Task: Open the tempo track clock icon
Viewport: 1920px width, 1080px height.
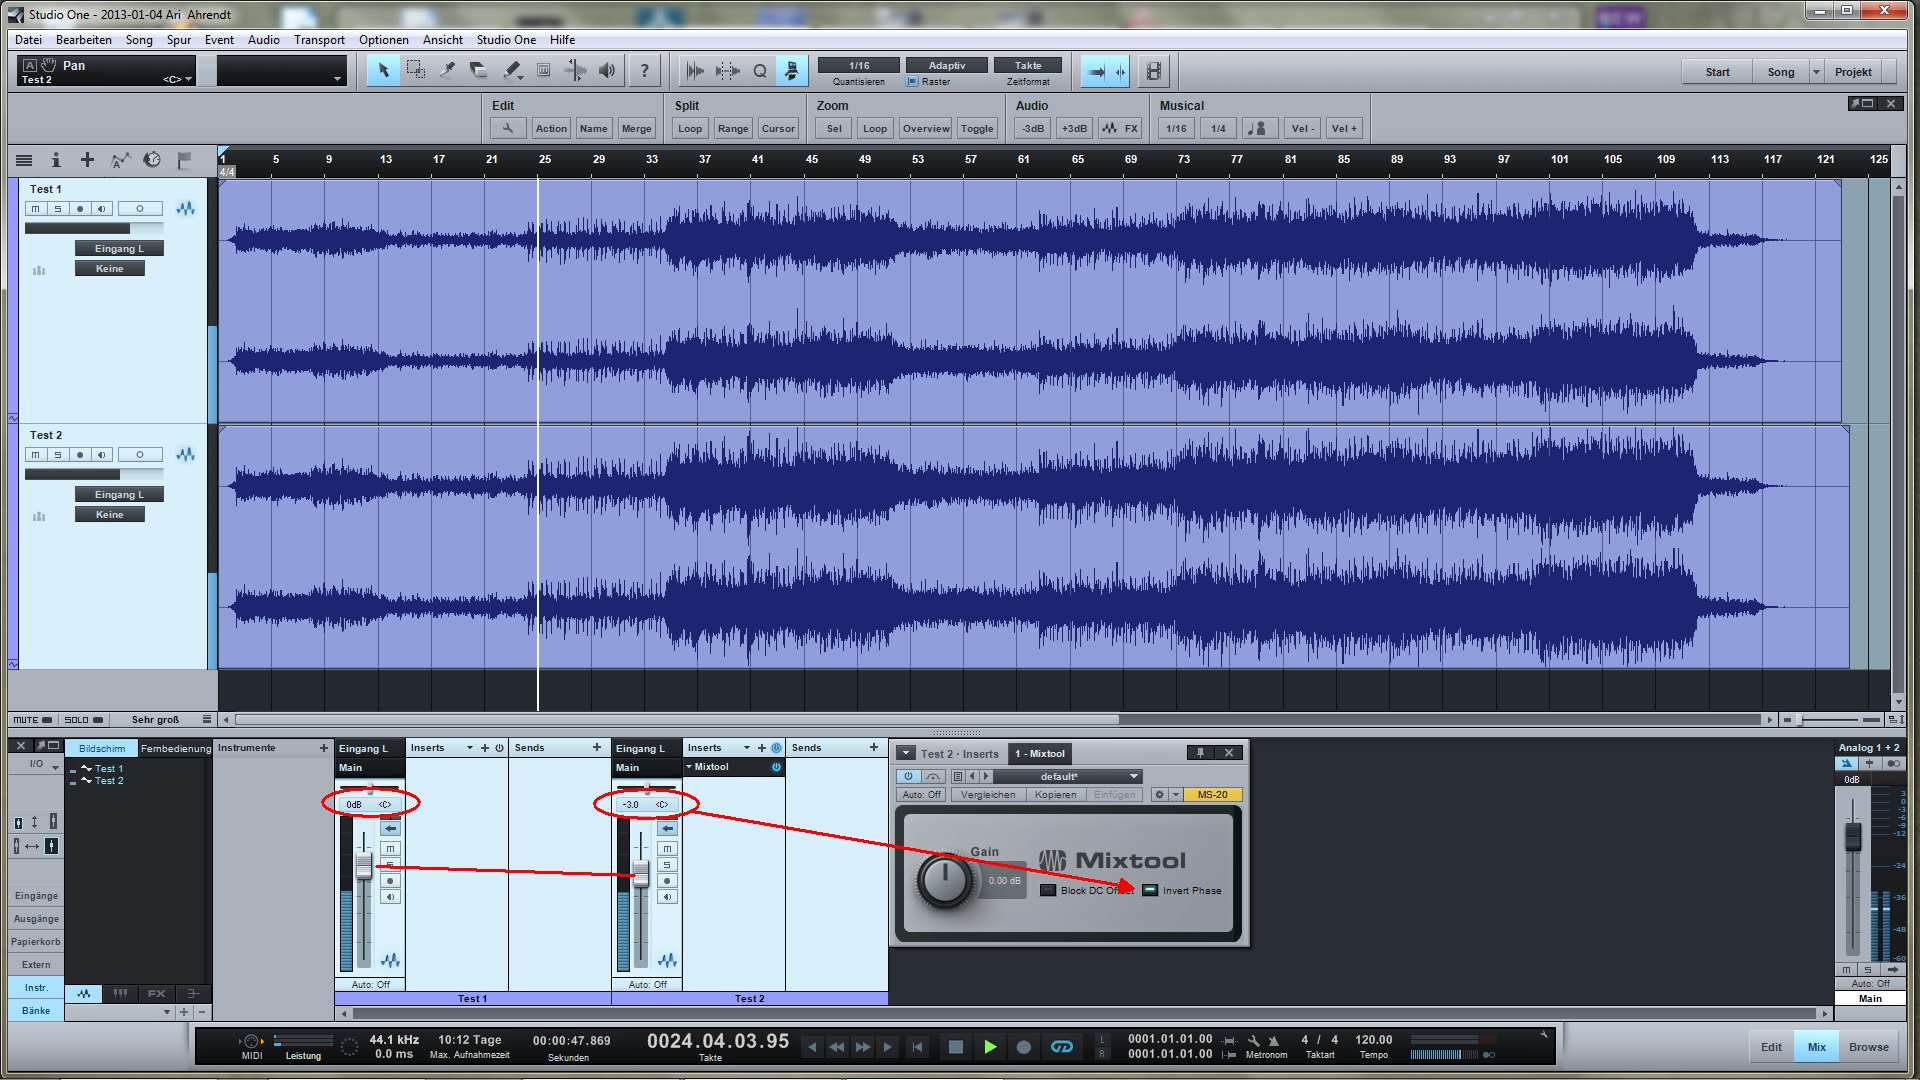Action: pyautogui.click(x=152, y=160)
